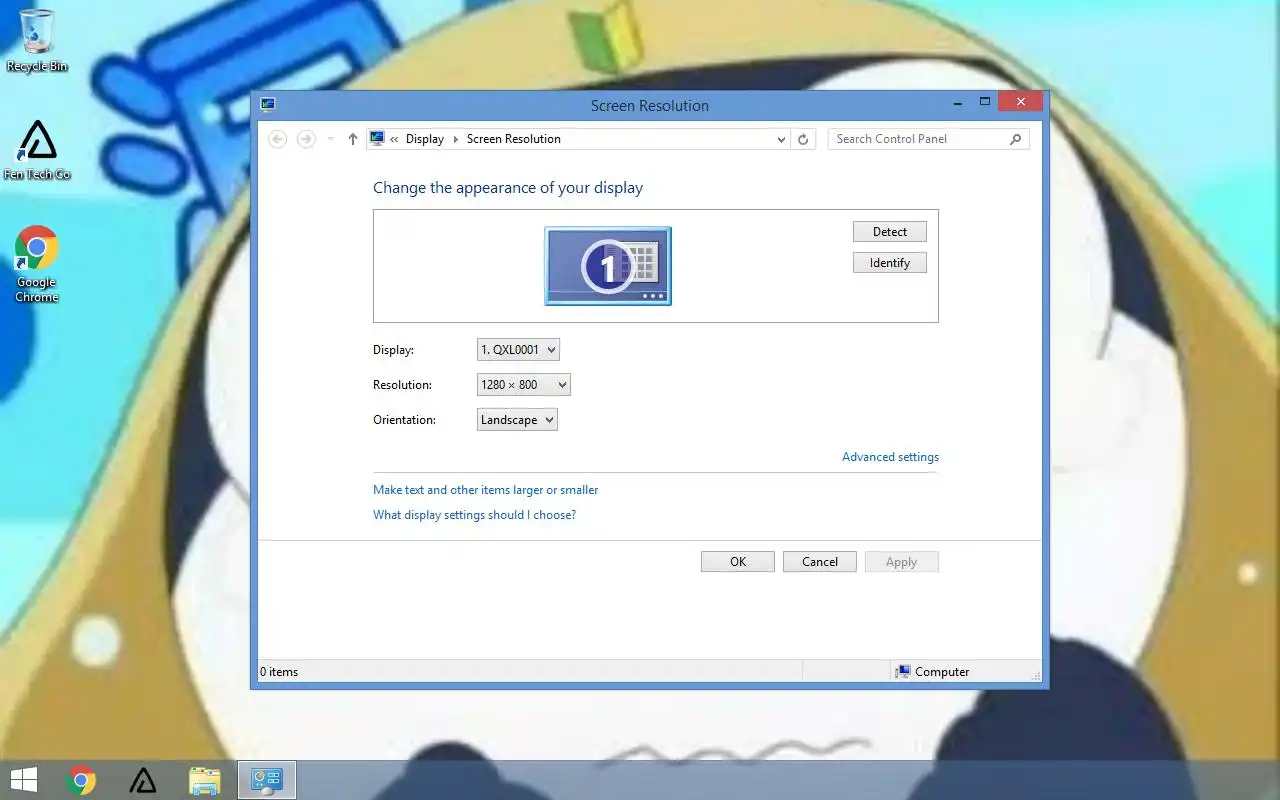Screen dimensions: 1280x800
Task: Expand the arrow after Display in the breadcrumb
Action: tap(456, 139)
